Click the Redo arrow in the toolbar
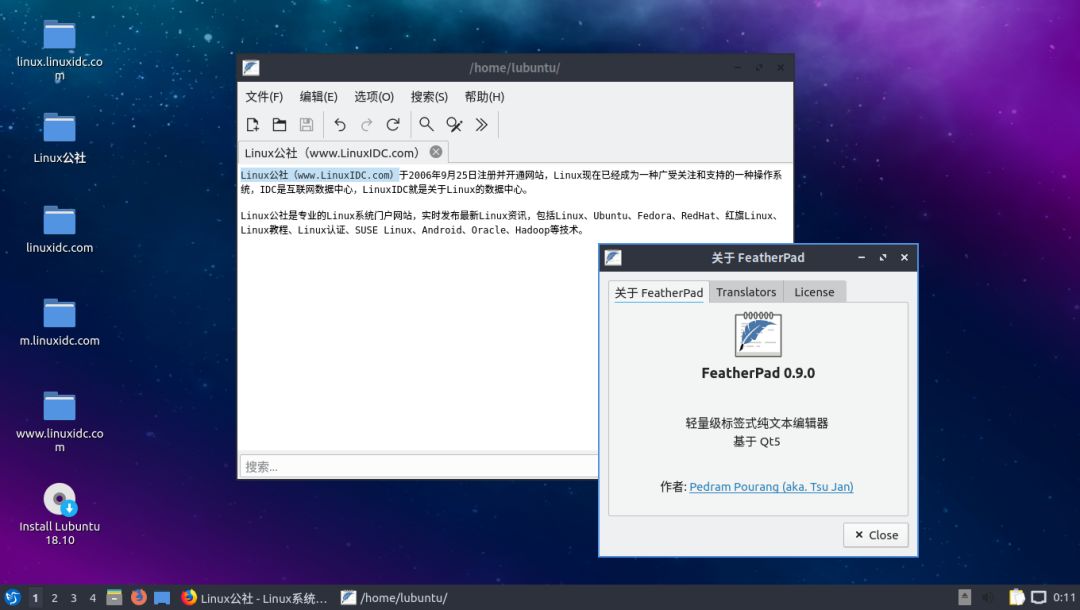The image size is (1080, 610). pos(366,125)
